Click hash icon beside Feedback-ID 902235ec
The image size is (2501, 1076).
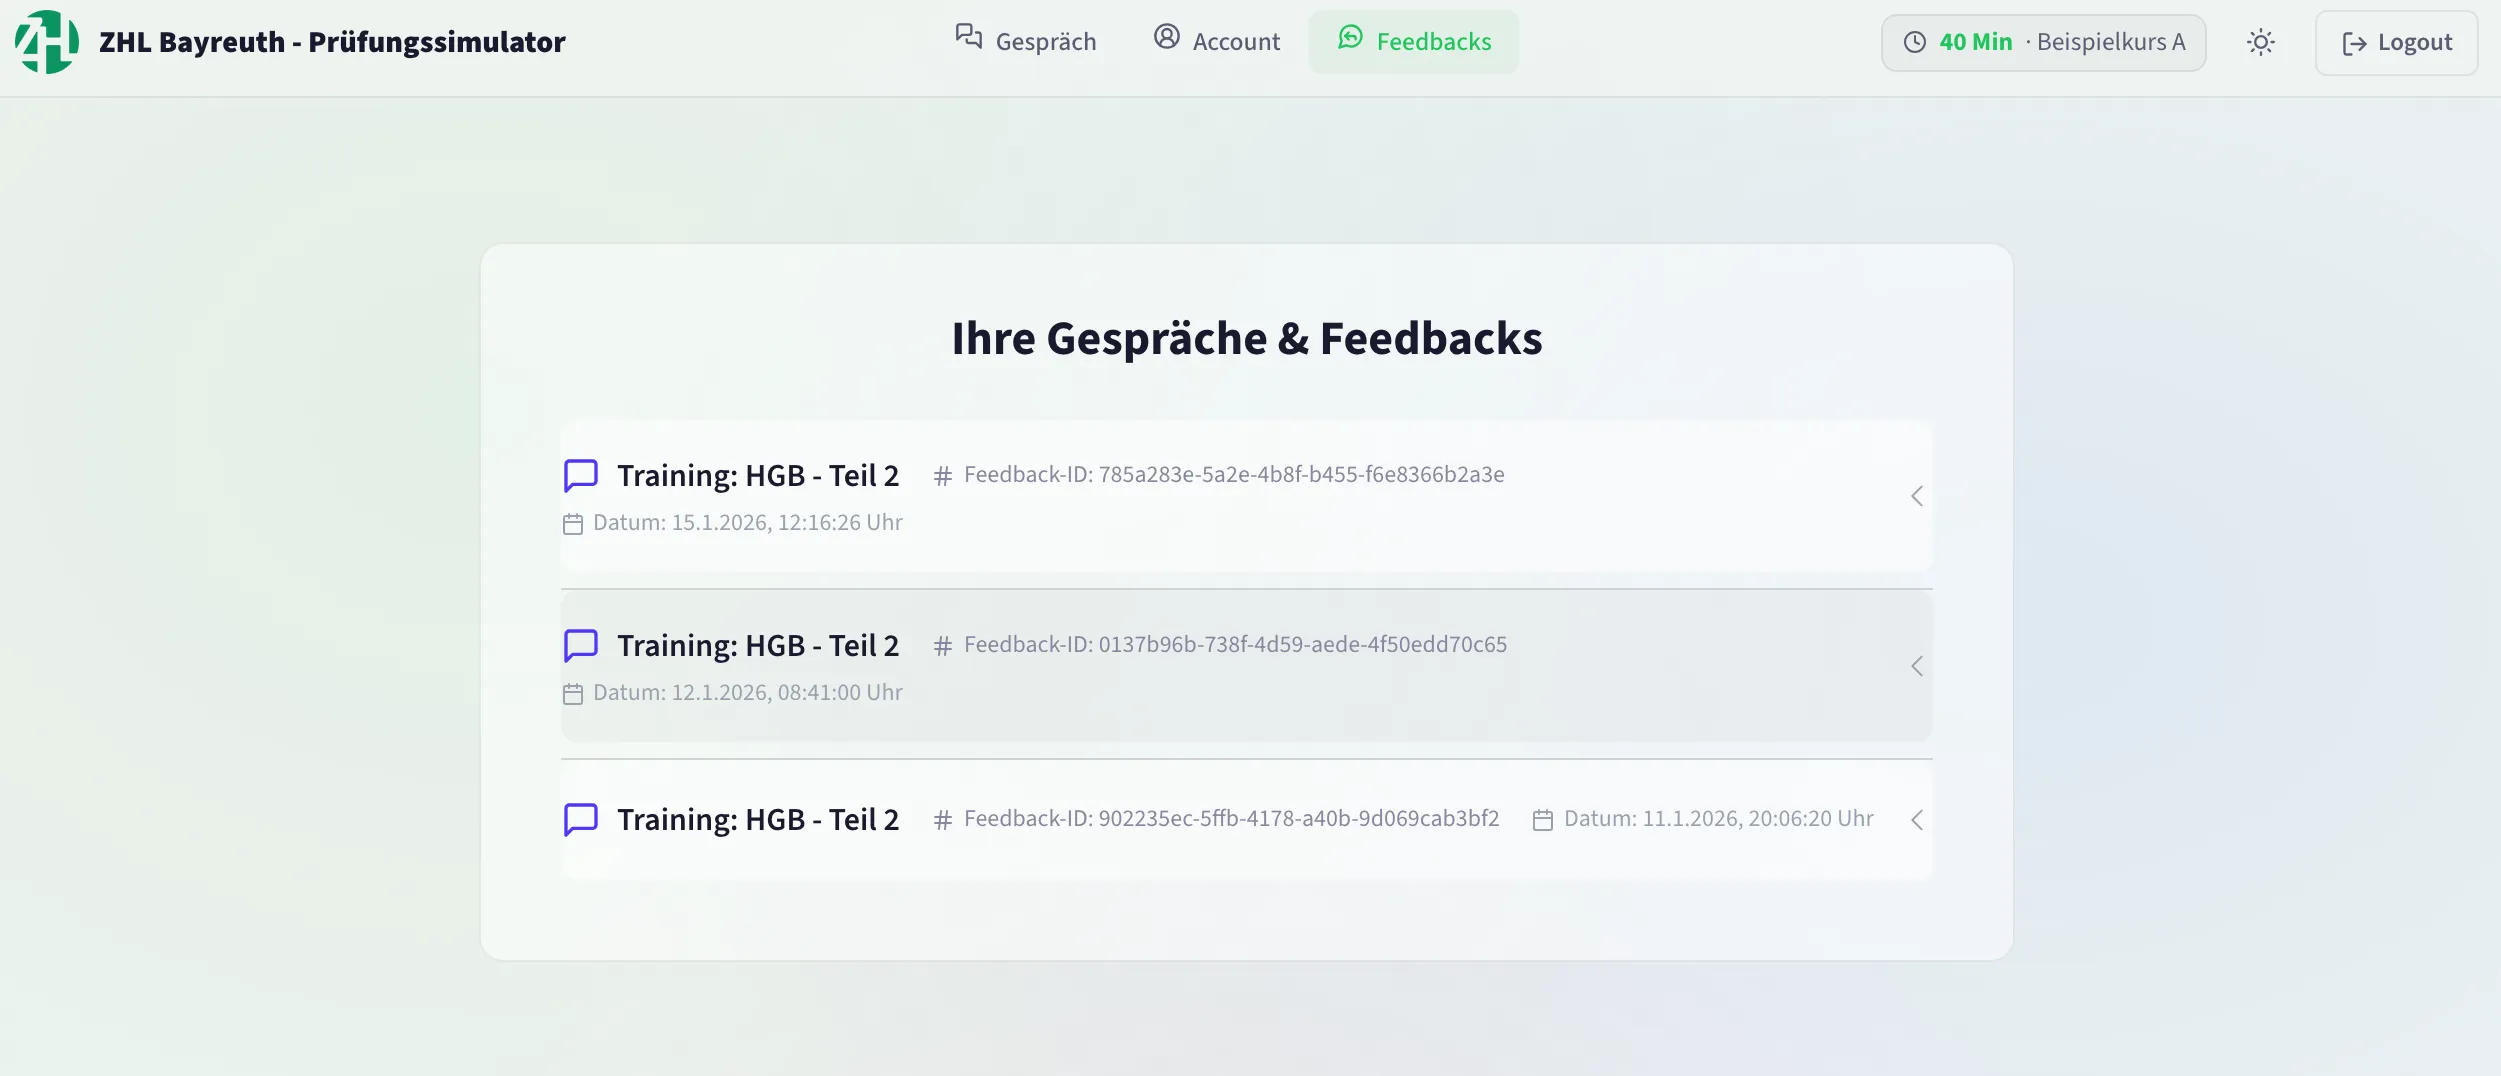[942, 820]
